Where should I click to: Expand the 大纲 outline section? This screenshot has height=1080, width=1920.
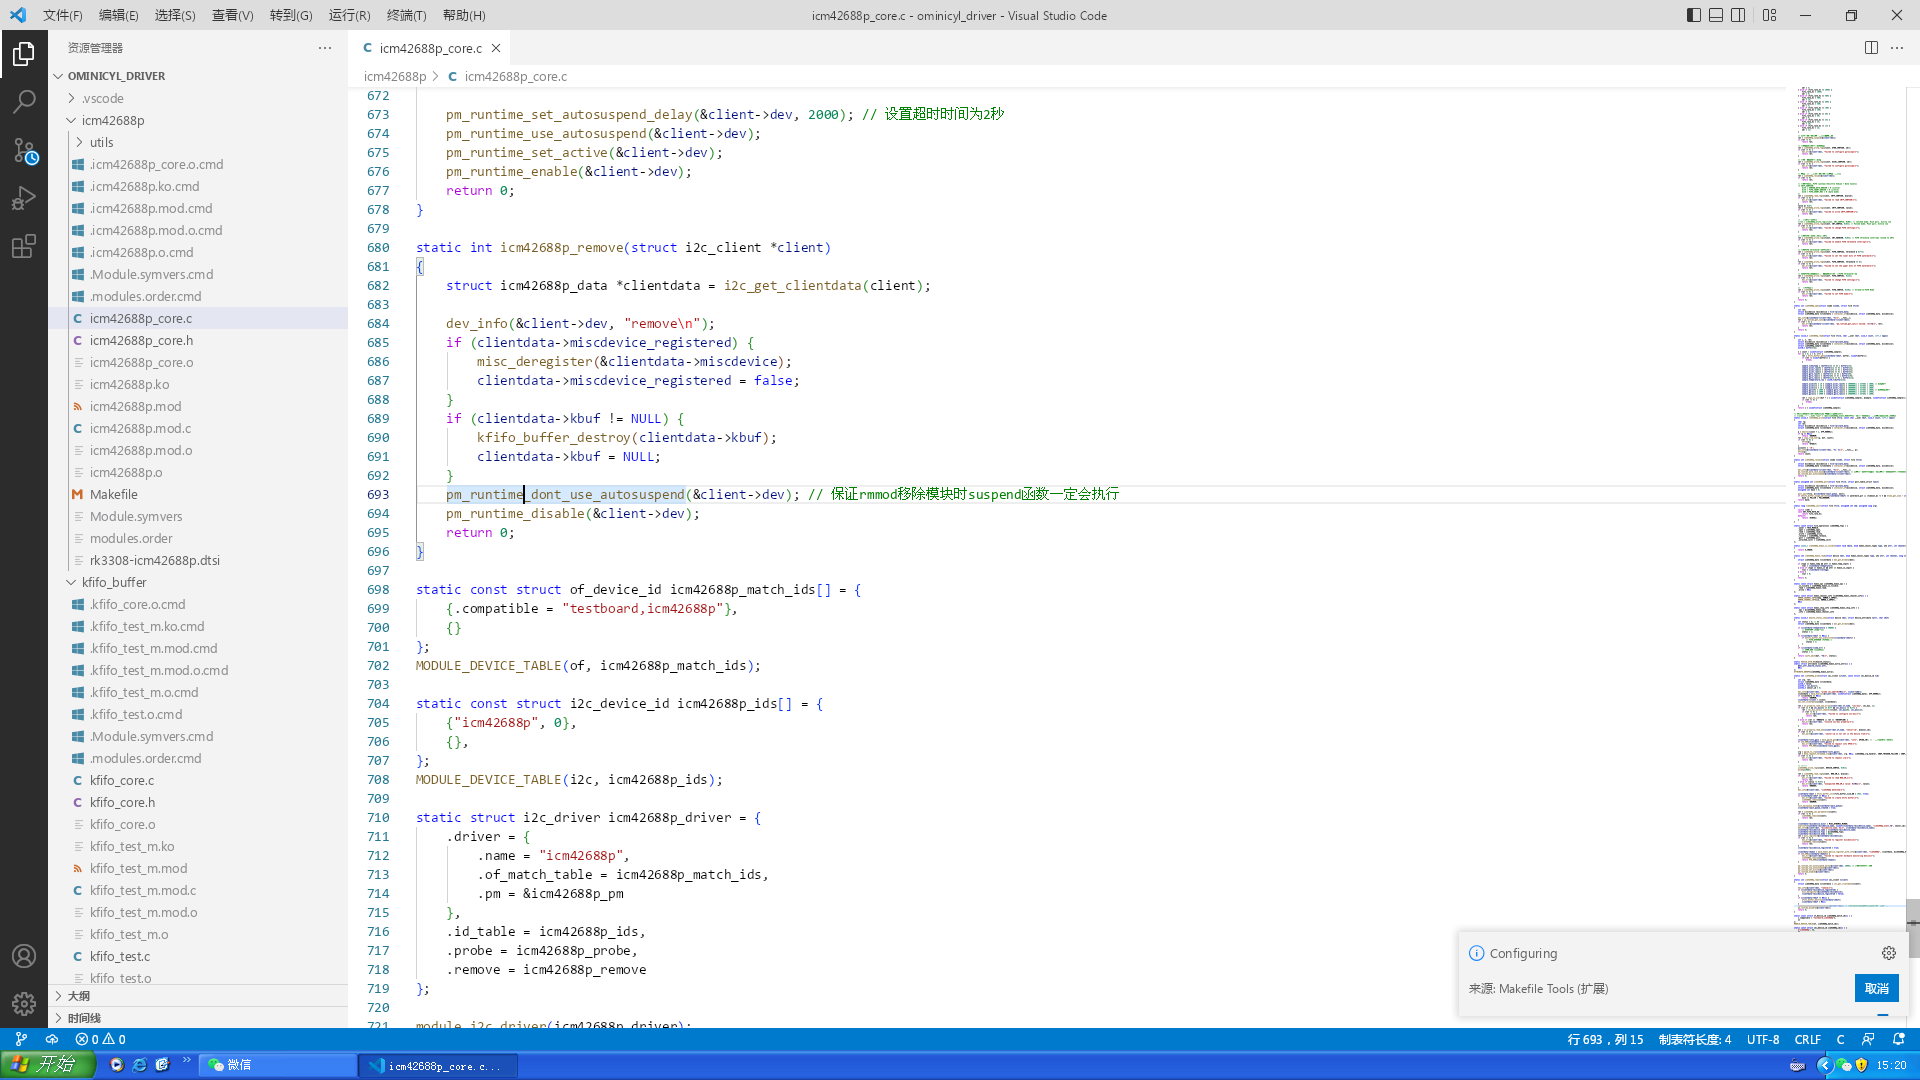pos(78,996)
